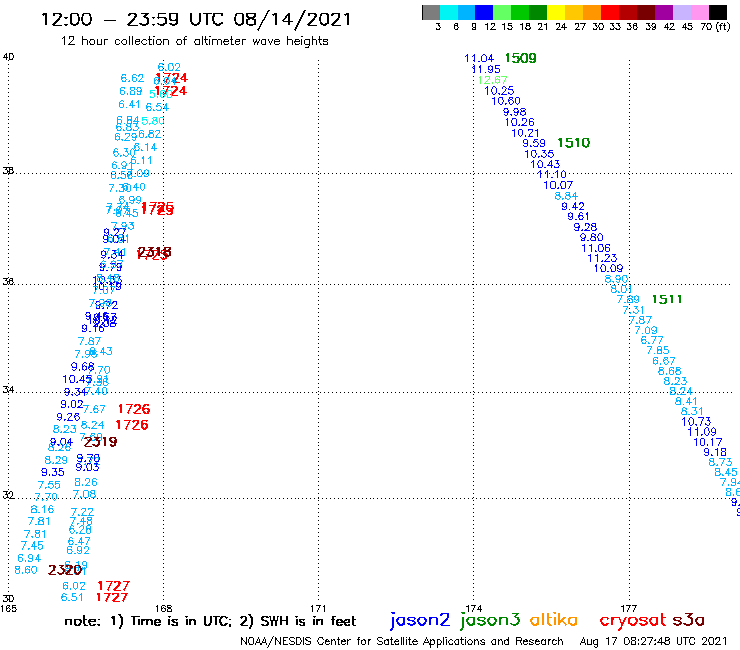Viewport: 740px width, 650px height.
Task: Click the wave height value '6.41'
Action: click(129, 104)
